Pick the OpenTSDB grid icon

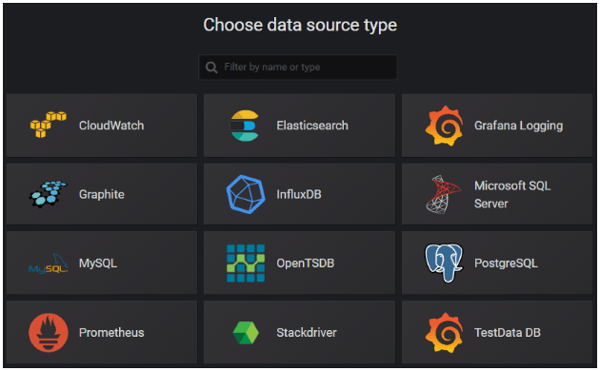(x=246, y=263)
